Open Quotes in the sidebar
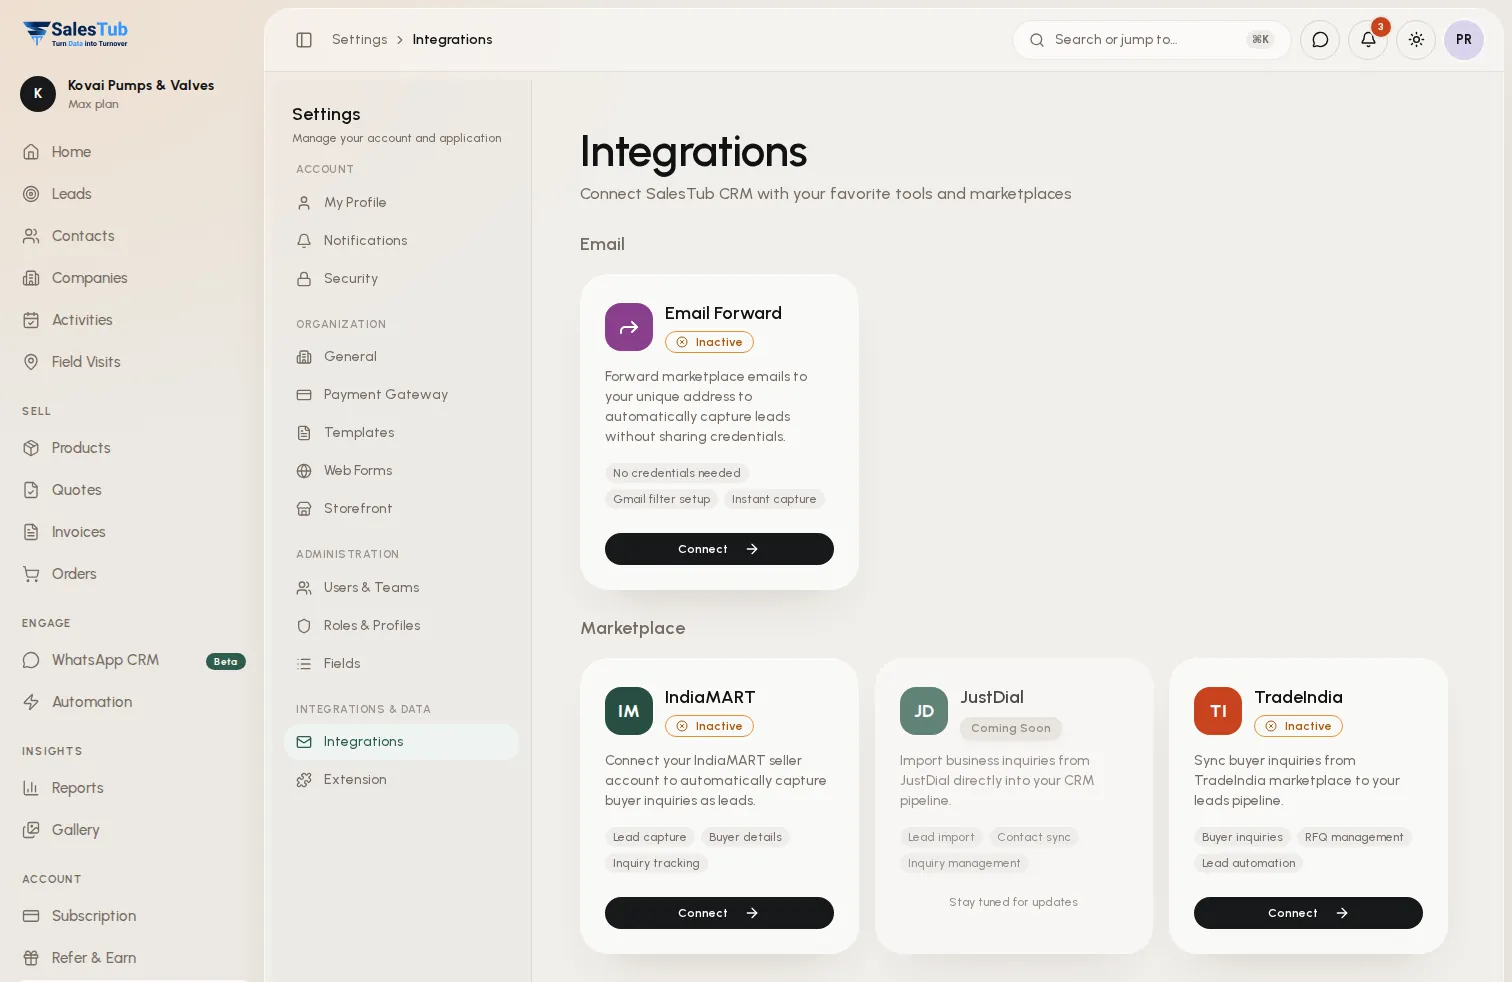 click(132, 490)
